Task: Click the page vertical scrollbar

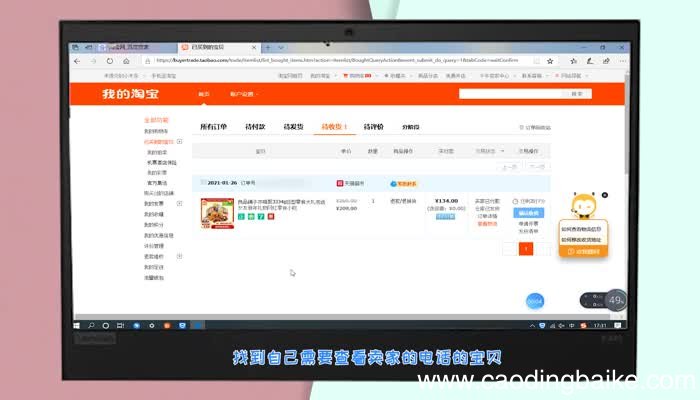Action: click(x=627, y=125)
